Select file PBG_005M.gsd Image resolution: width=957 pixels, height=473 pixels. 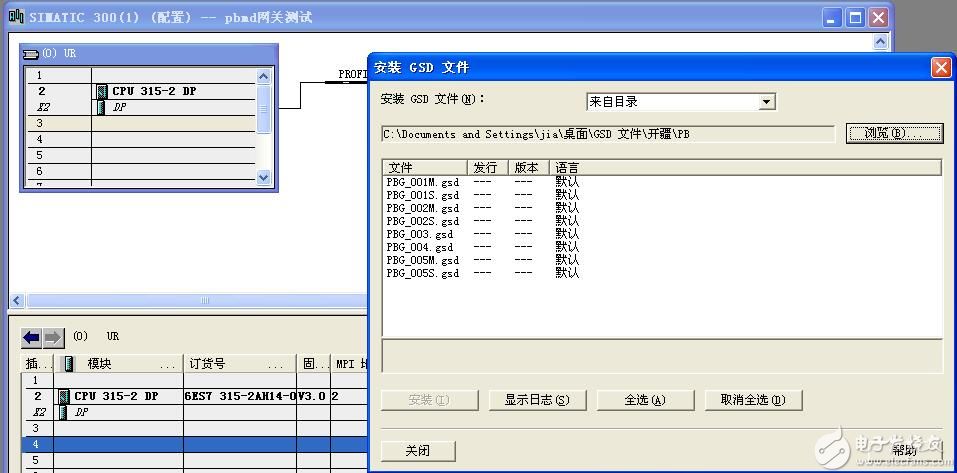pos(422,260)
